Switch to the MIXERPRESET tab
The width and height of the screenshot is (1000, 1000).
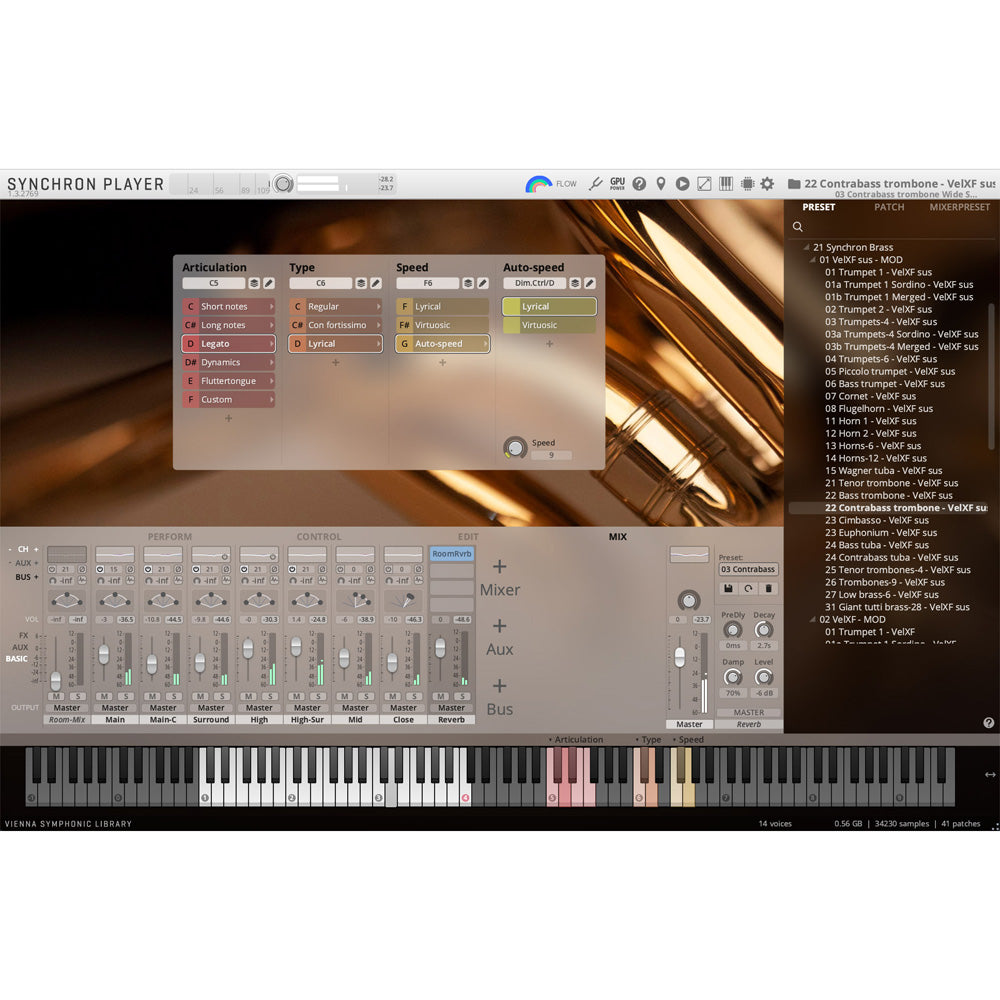pos(959,207)
